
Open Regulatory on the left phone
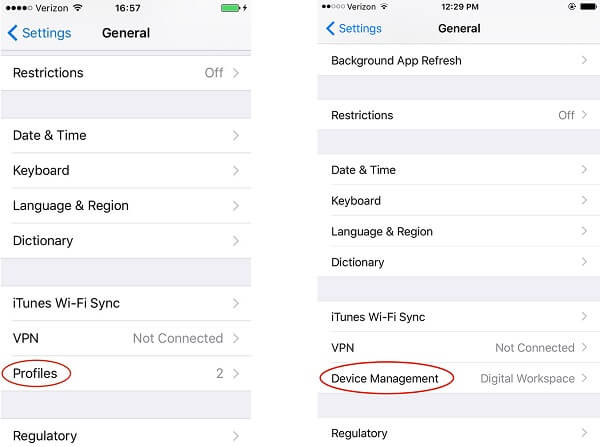[x=126, y=435]
